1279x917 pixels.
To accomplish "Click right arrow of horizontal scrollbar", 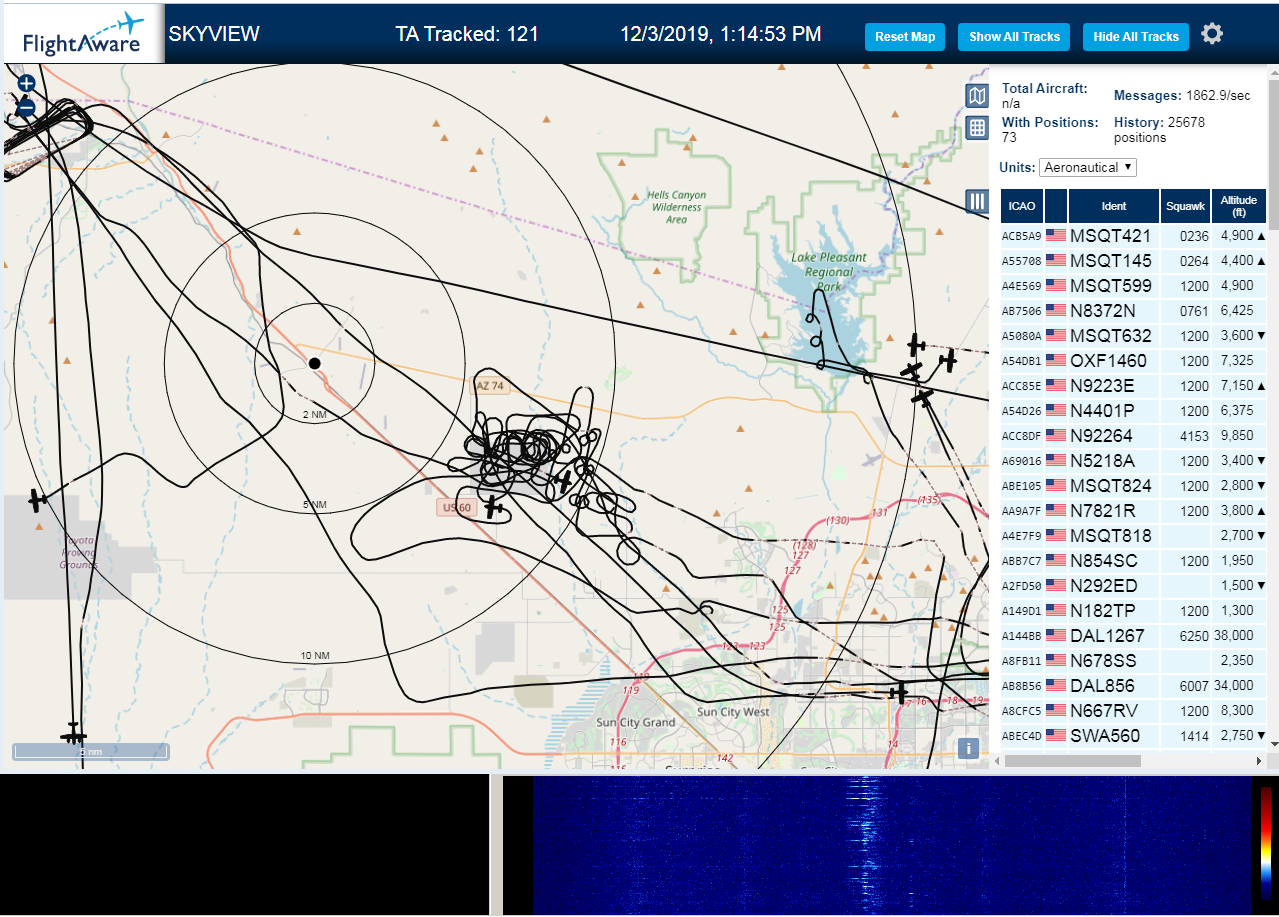I will pos(1259,761).
